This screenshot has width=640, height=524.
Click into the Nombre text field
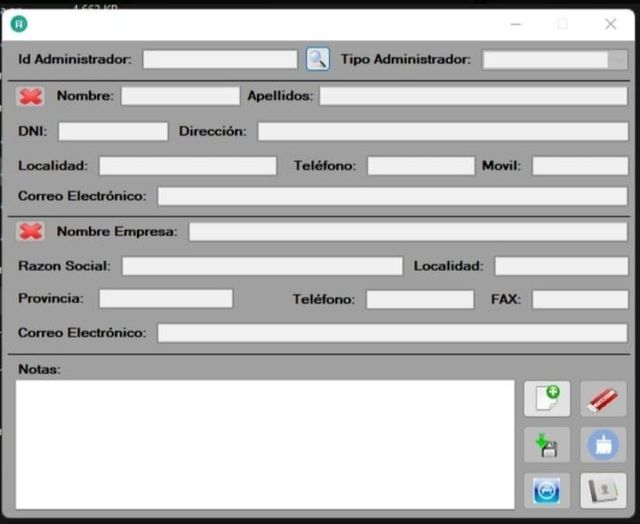[x=180, y=96]
